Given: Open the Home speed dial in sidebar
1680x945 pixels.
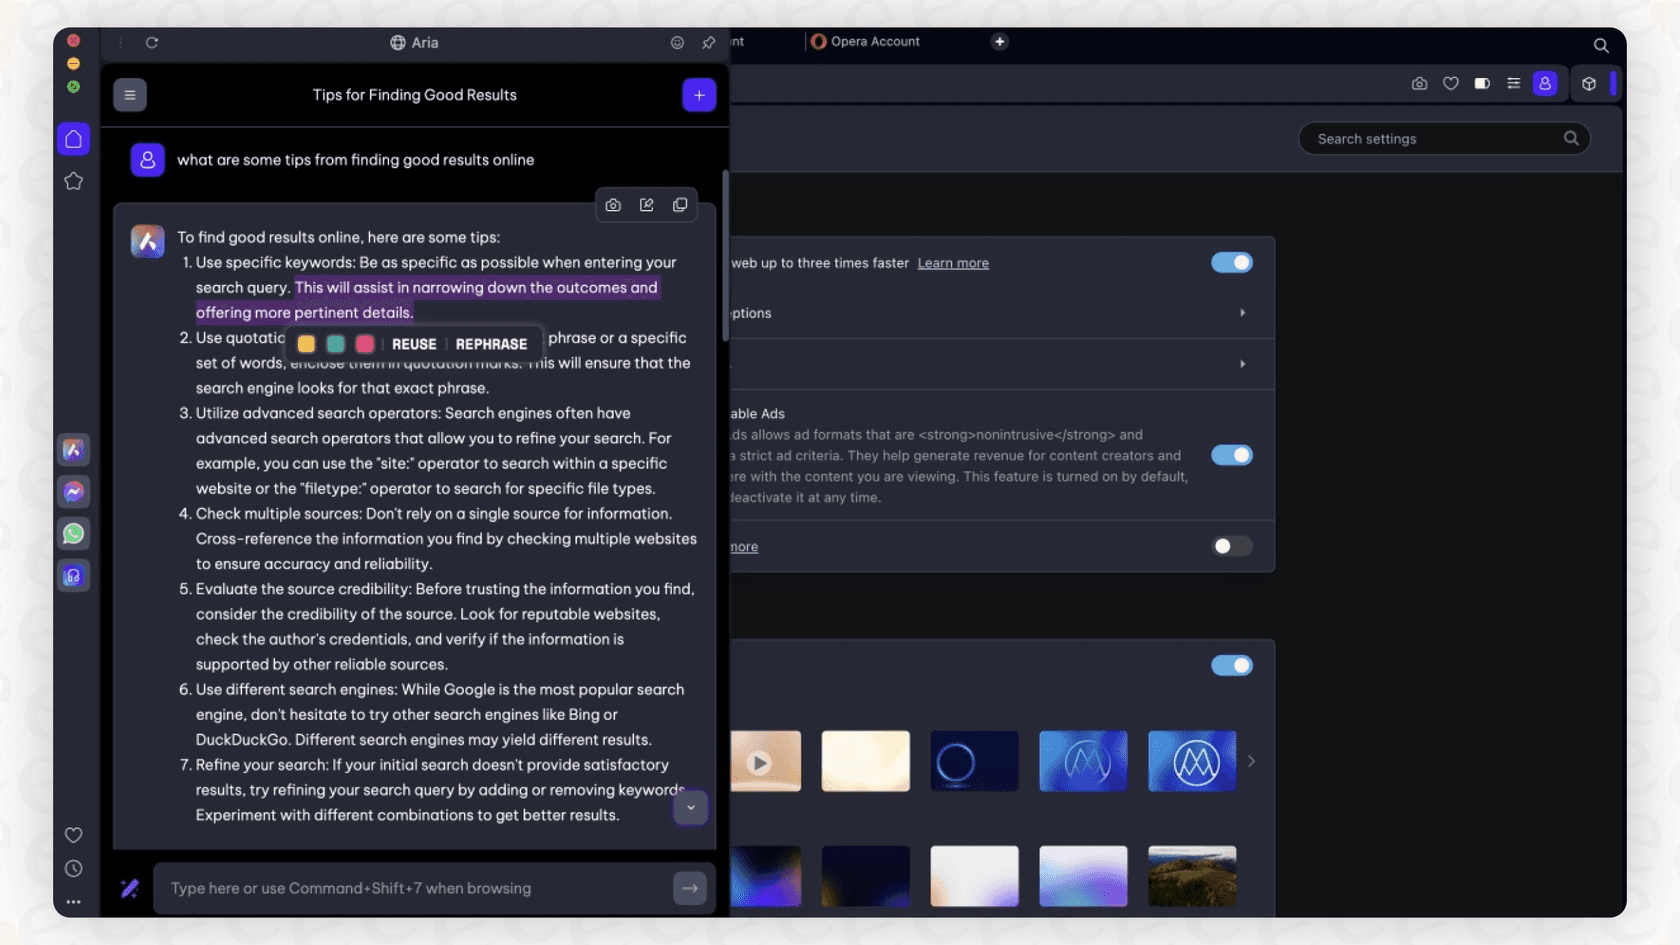Looking at the screenshot, I should pyautogui.click(x=73, y=139).
